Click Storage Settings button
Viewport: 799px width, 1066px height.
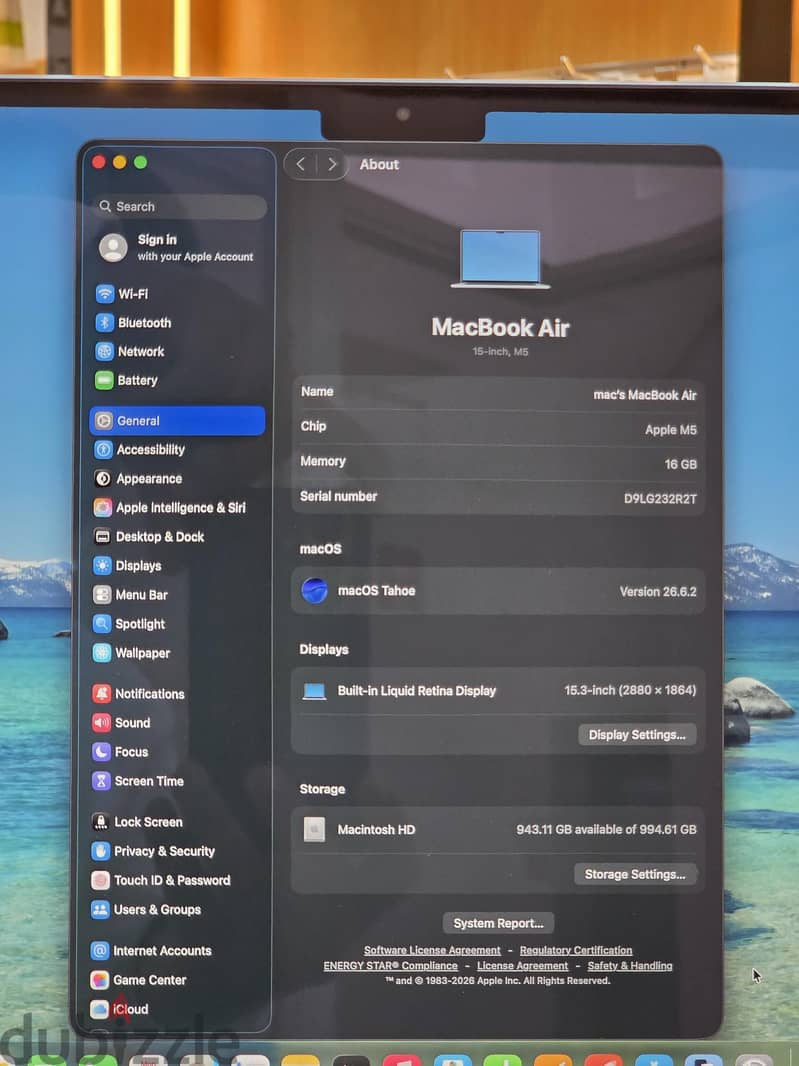click(635, 874)
